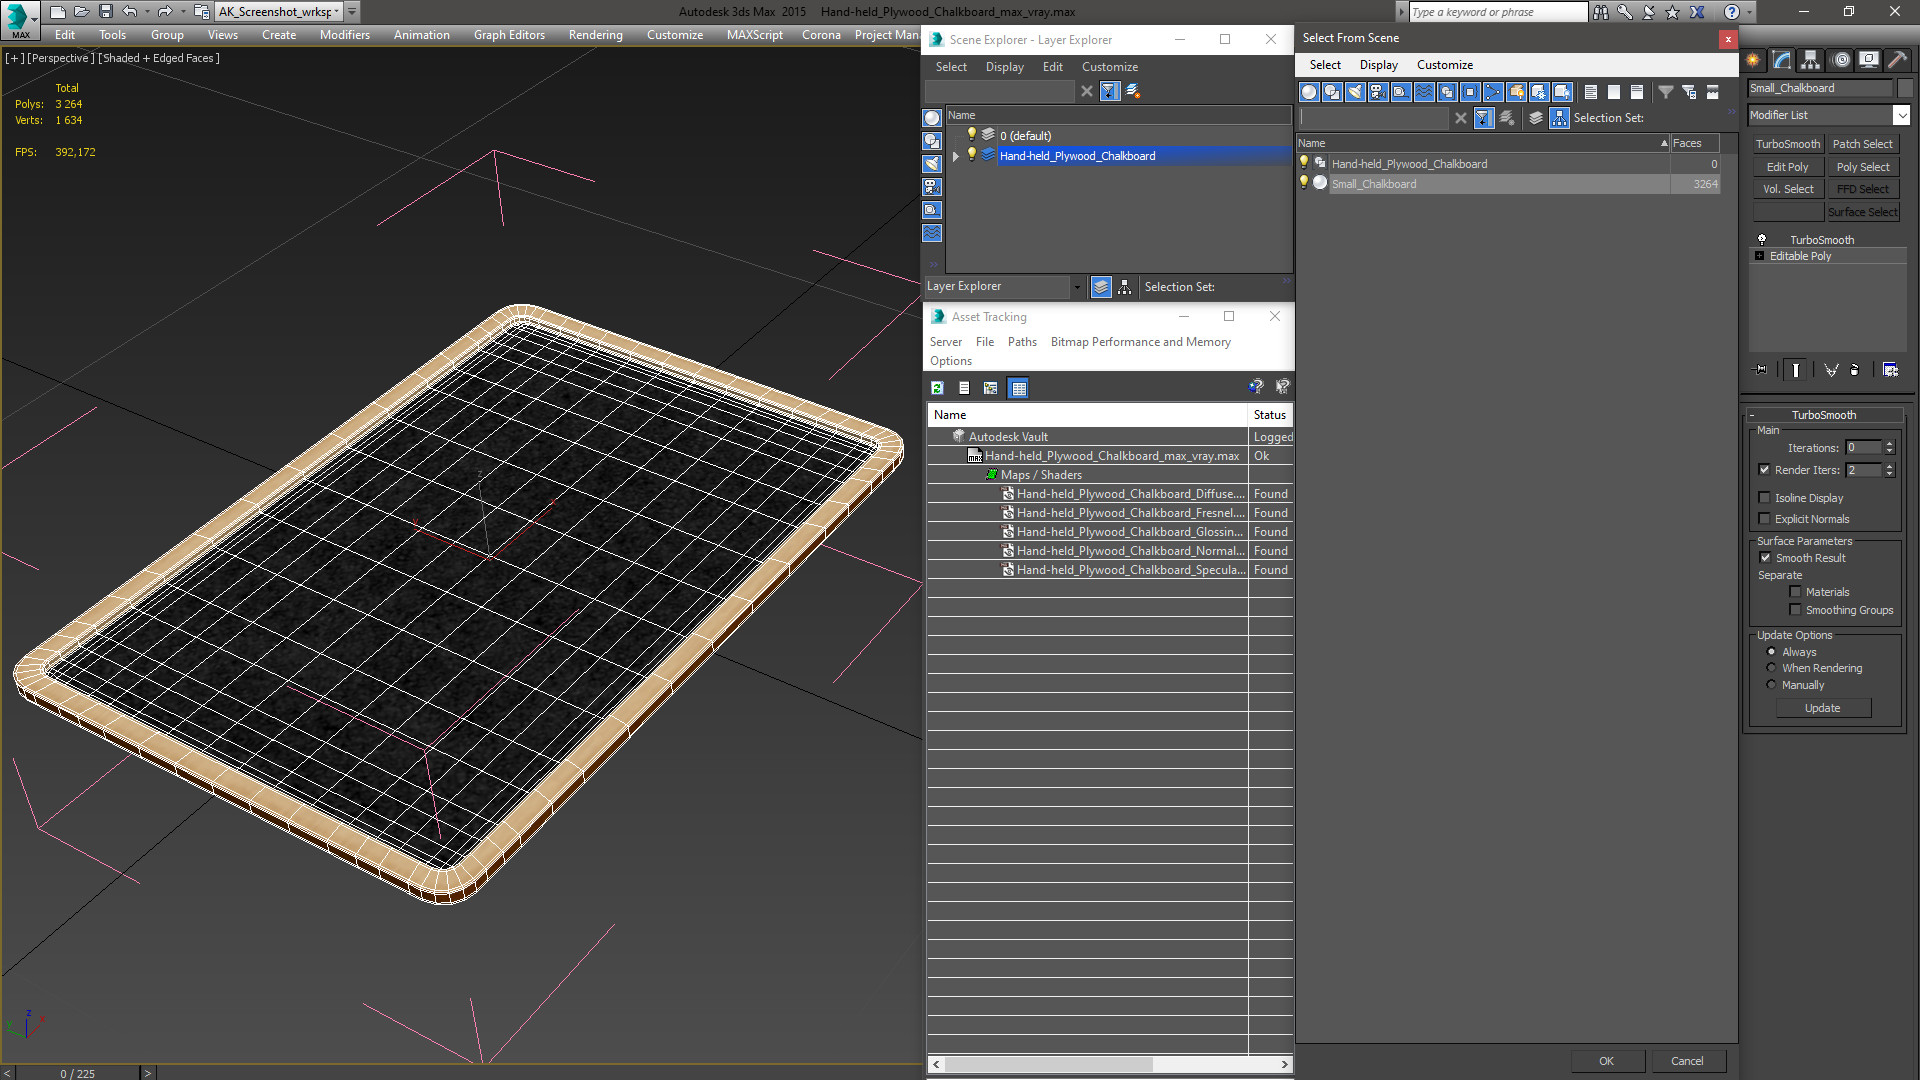Open the Rendering menu
Viewport: 1920px width, 1080px height.
click(x=595, y=35)
